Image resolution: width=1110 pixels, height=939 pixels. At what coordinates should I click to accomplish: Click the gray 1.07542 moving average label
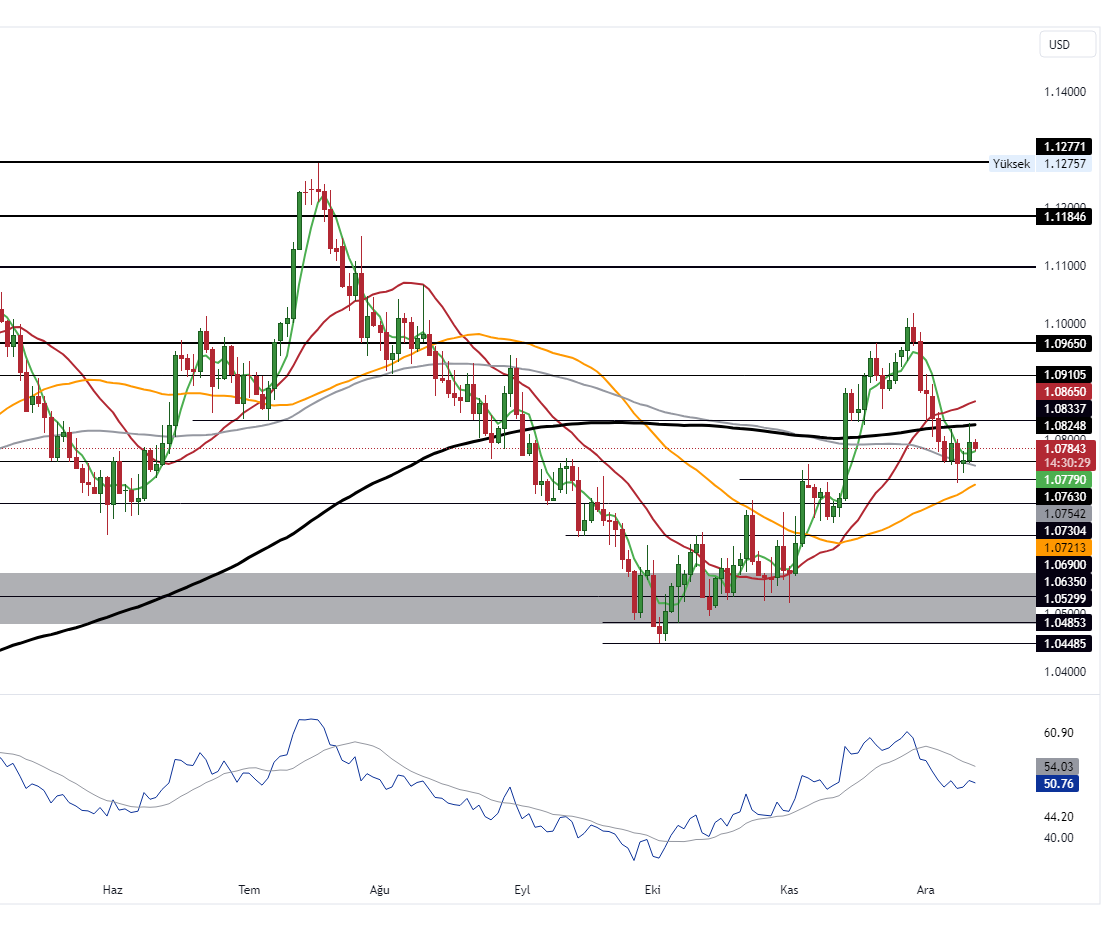coord(1066,513)
